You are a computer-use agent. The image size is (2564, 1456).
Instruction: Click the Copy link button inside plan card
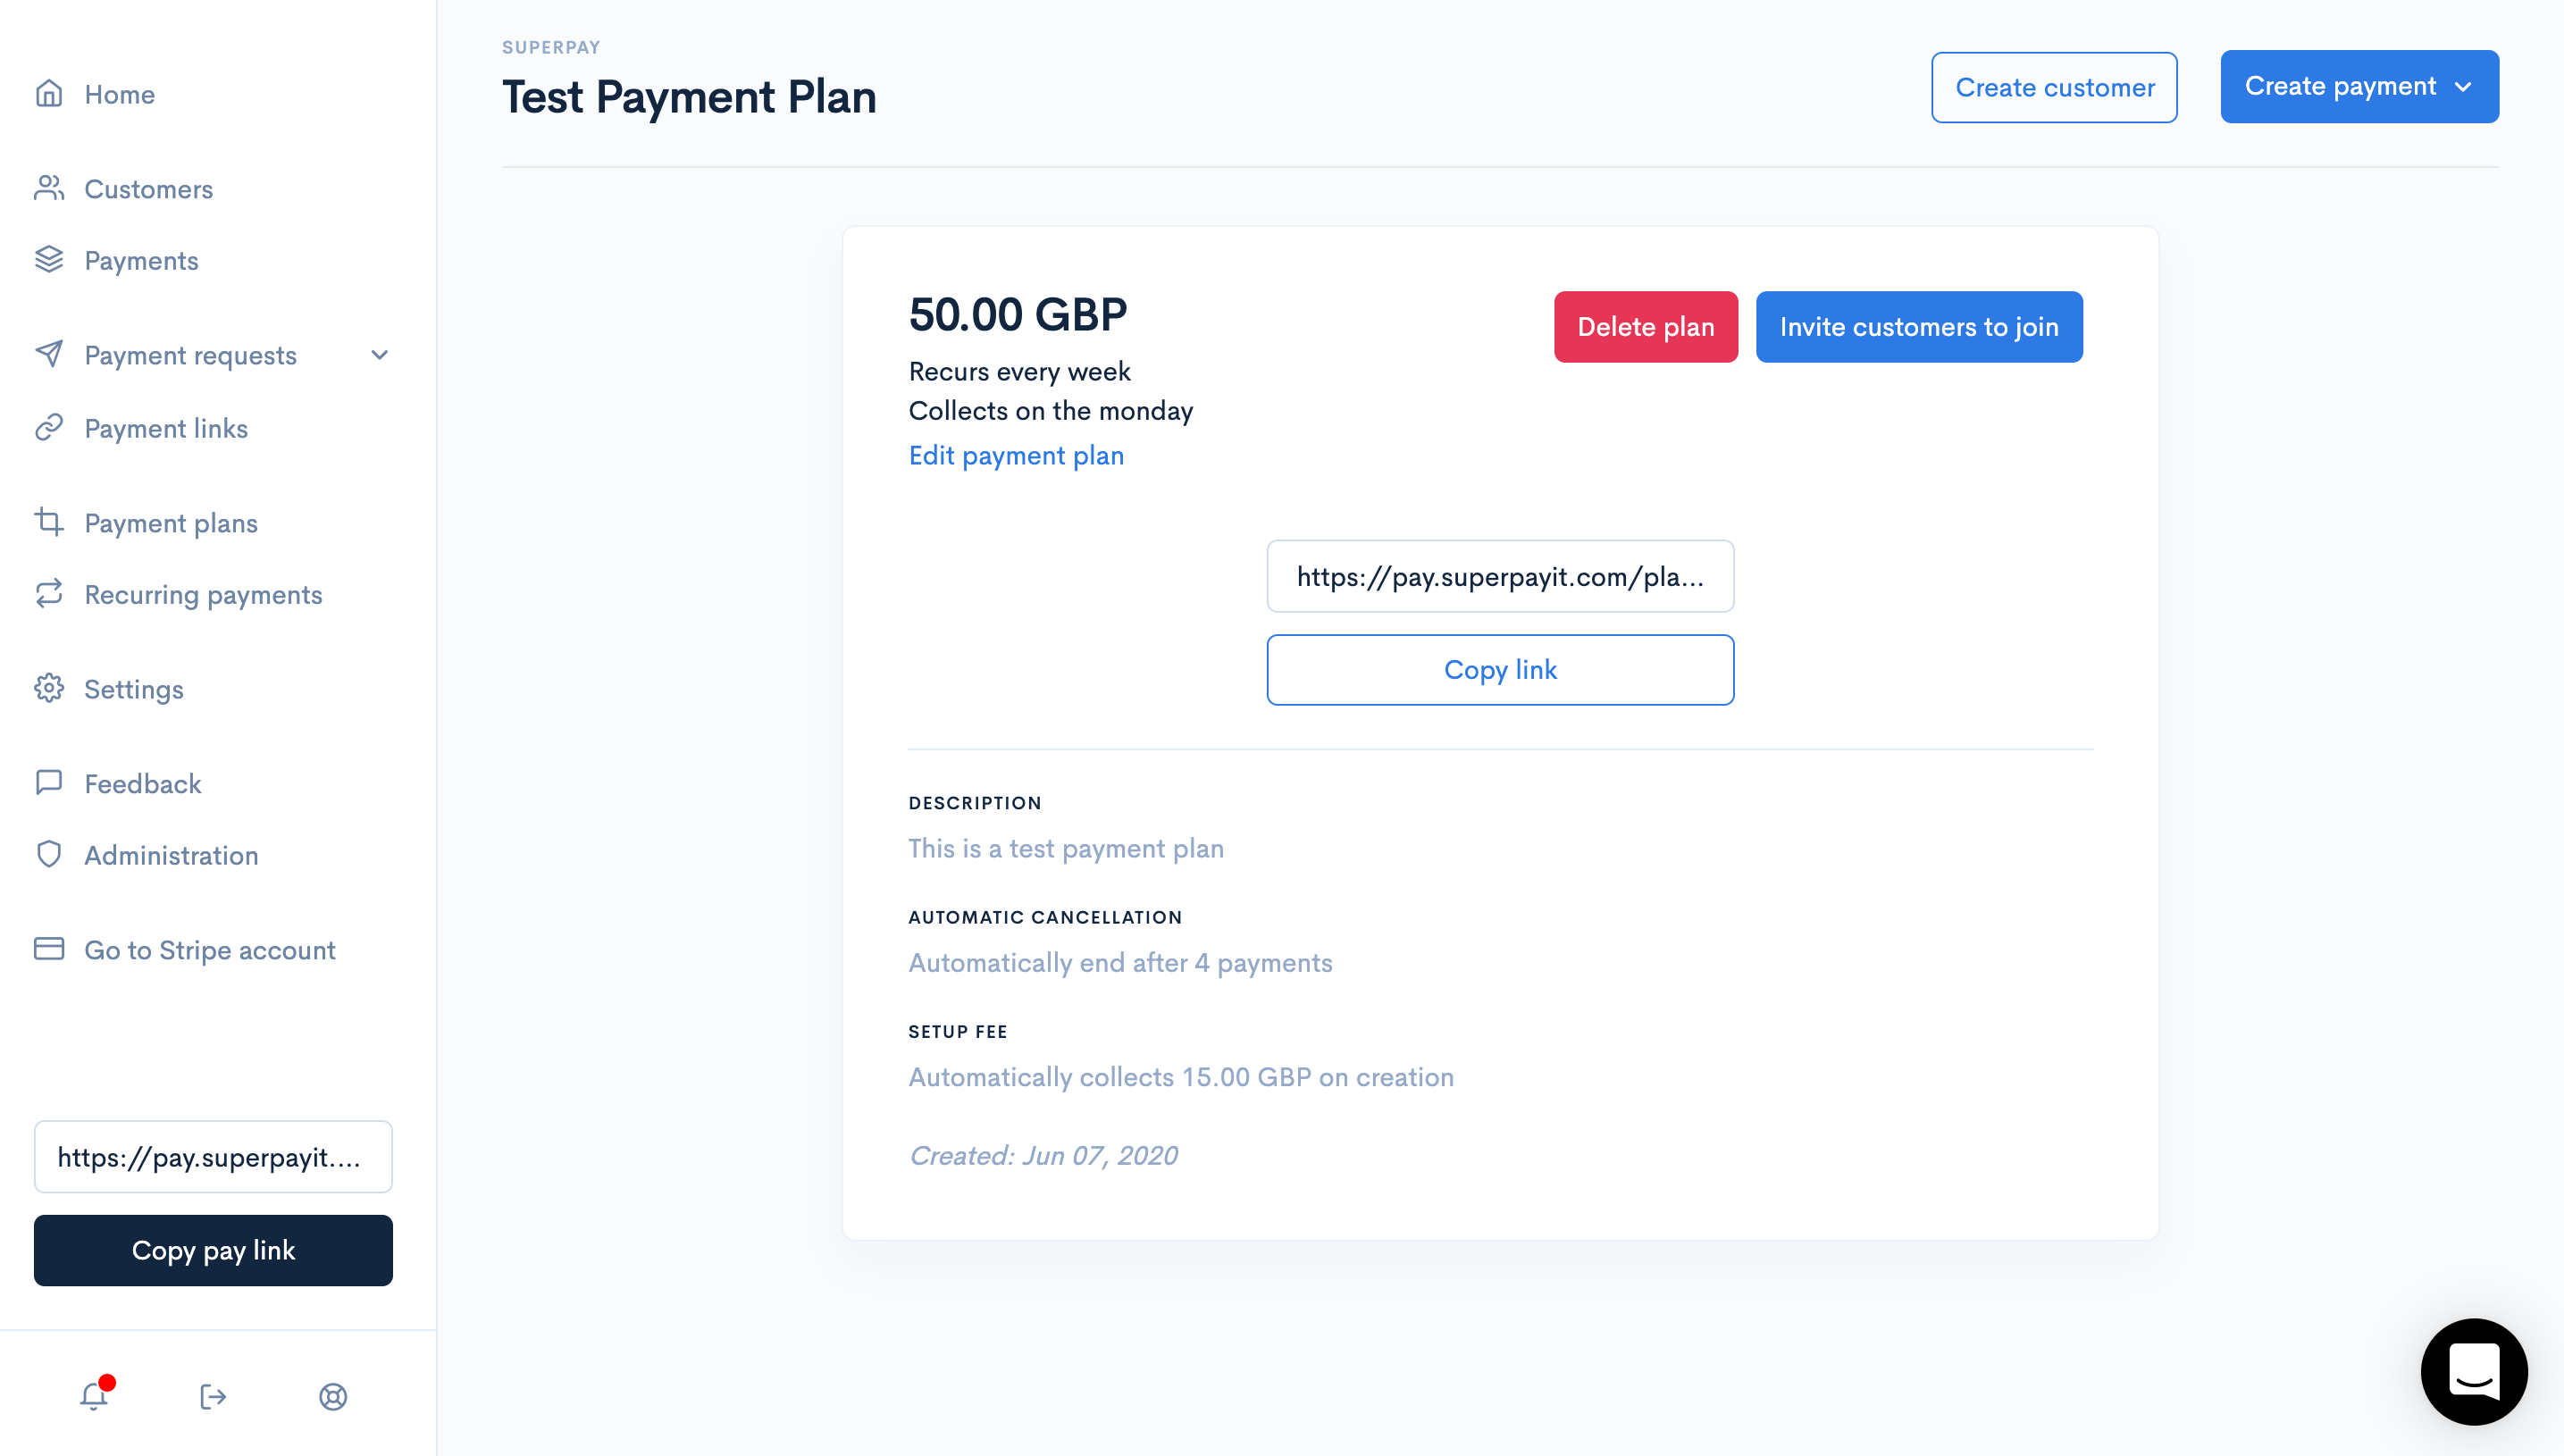pyautogui.click(x=1498, y=669)
